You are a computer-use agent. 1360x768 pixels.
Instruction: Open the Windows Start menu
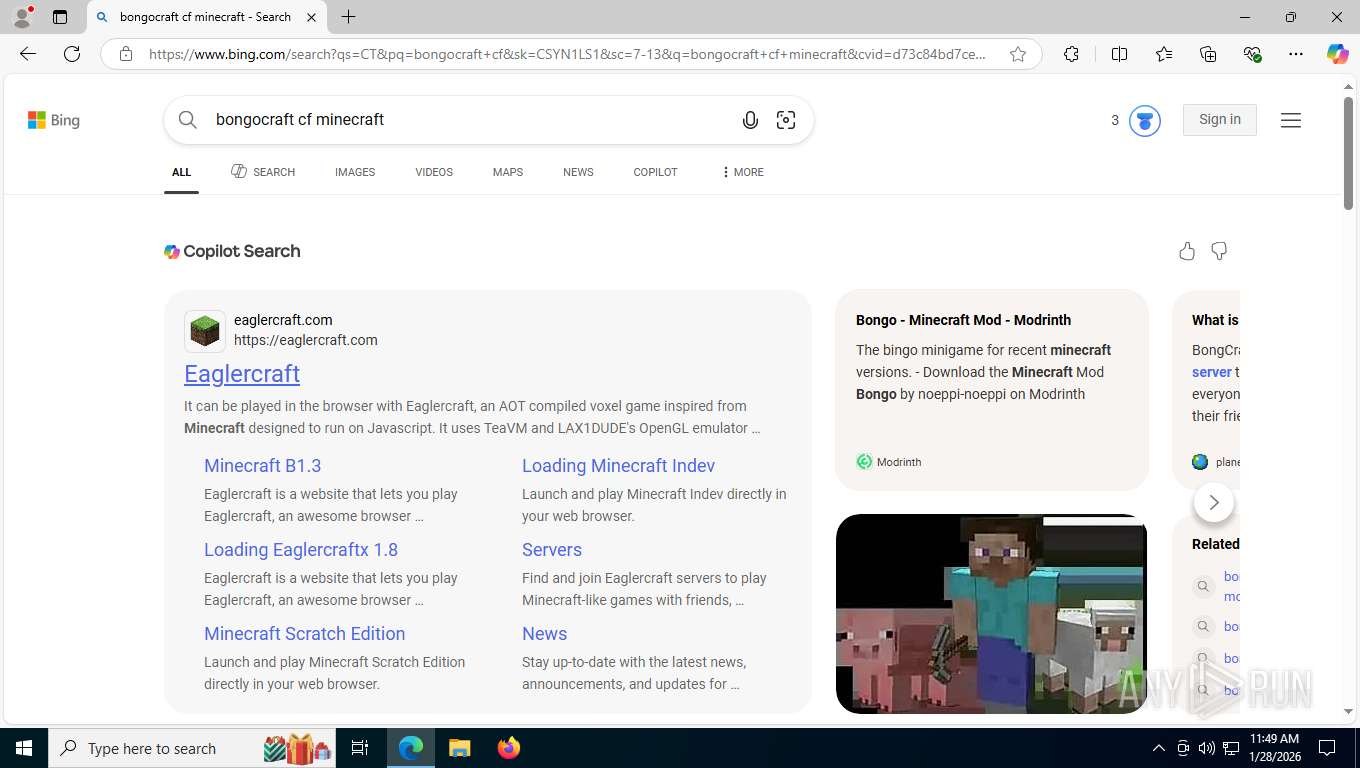(x=23, y=748)
